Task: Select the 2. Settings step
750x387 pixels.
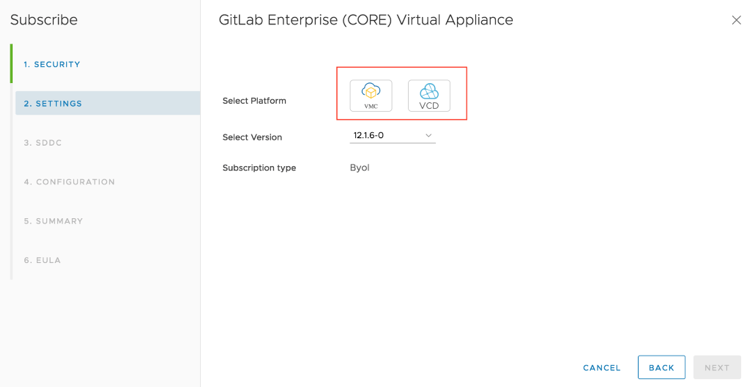Action: tap(53, 103)
